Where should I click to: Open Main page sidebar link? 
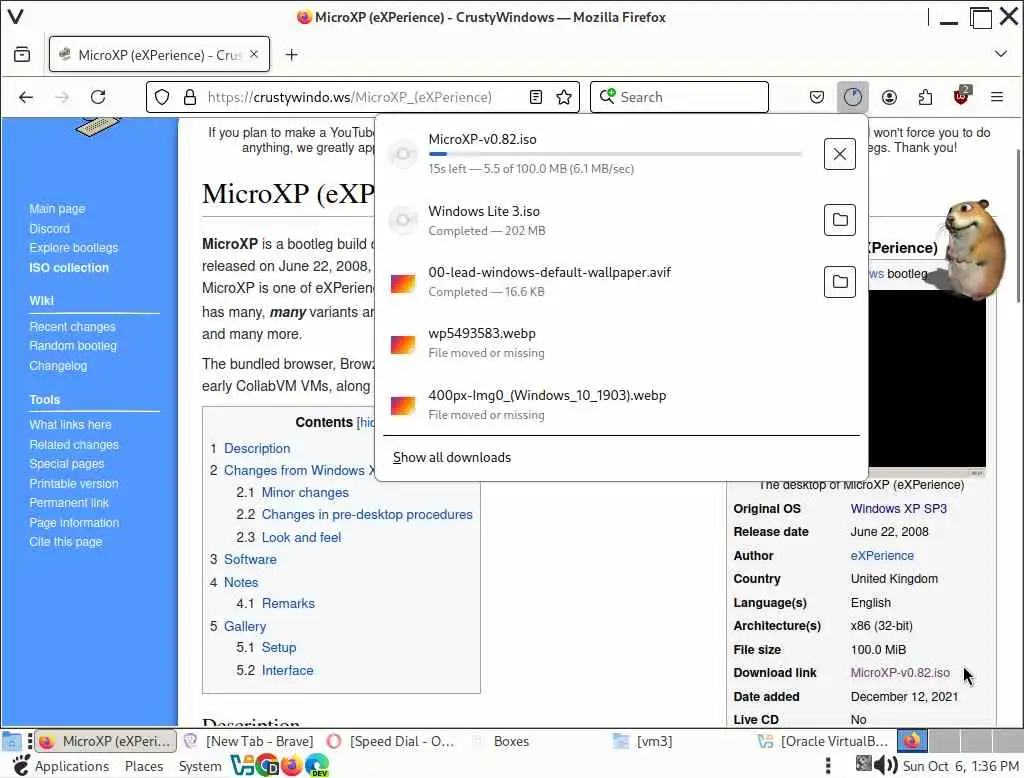tap(57, 209)
